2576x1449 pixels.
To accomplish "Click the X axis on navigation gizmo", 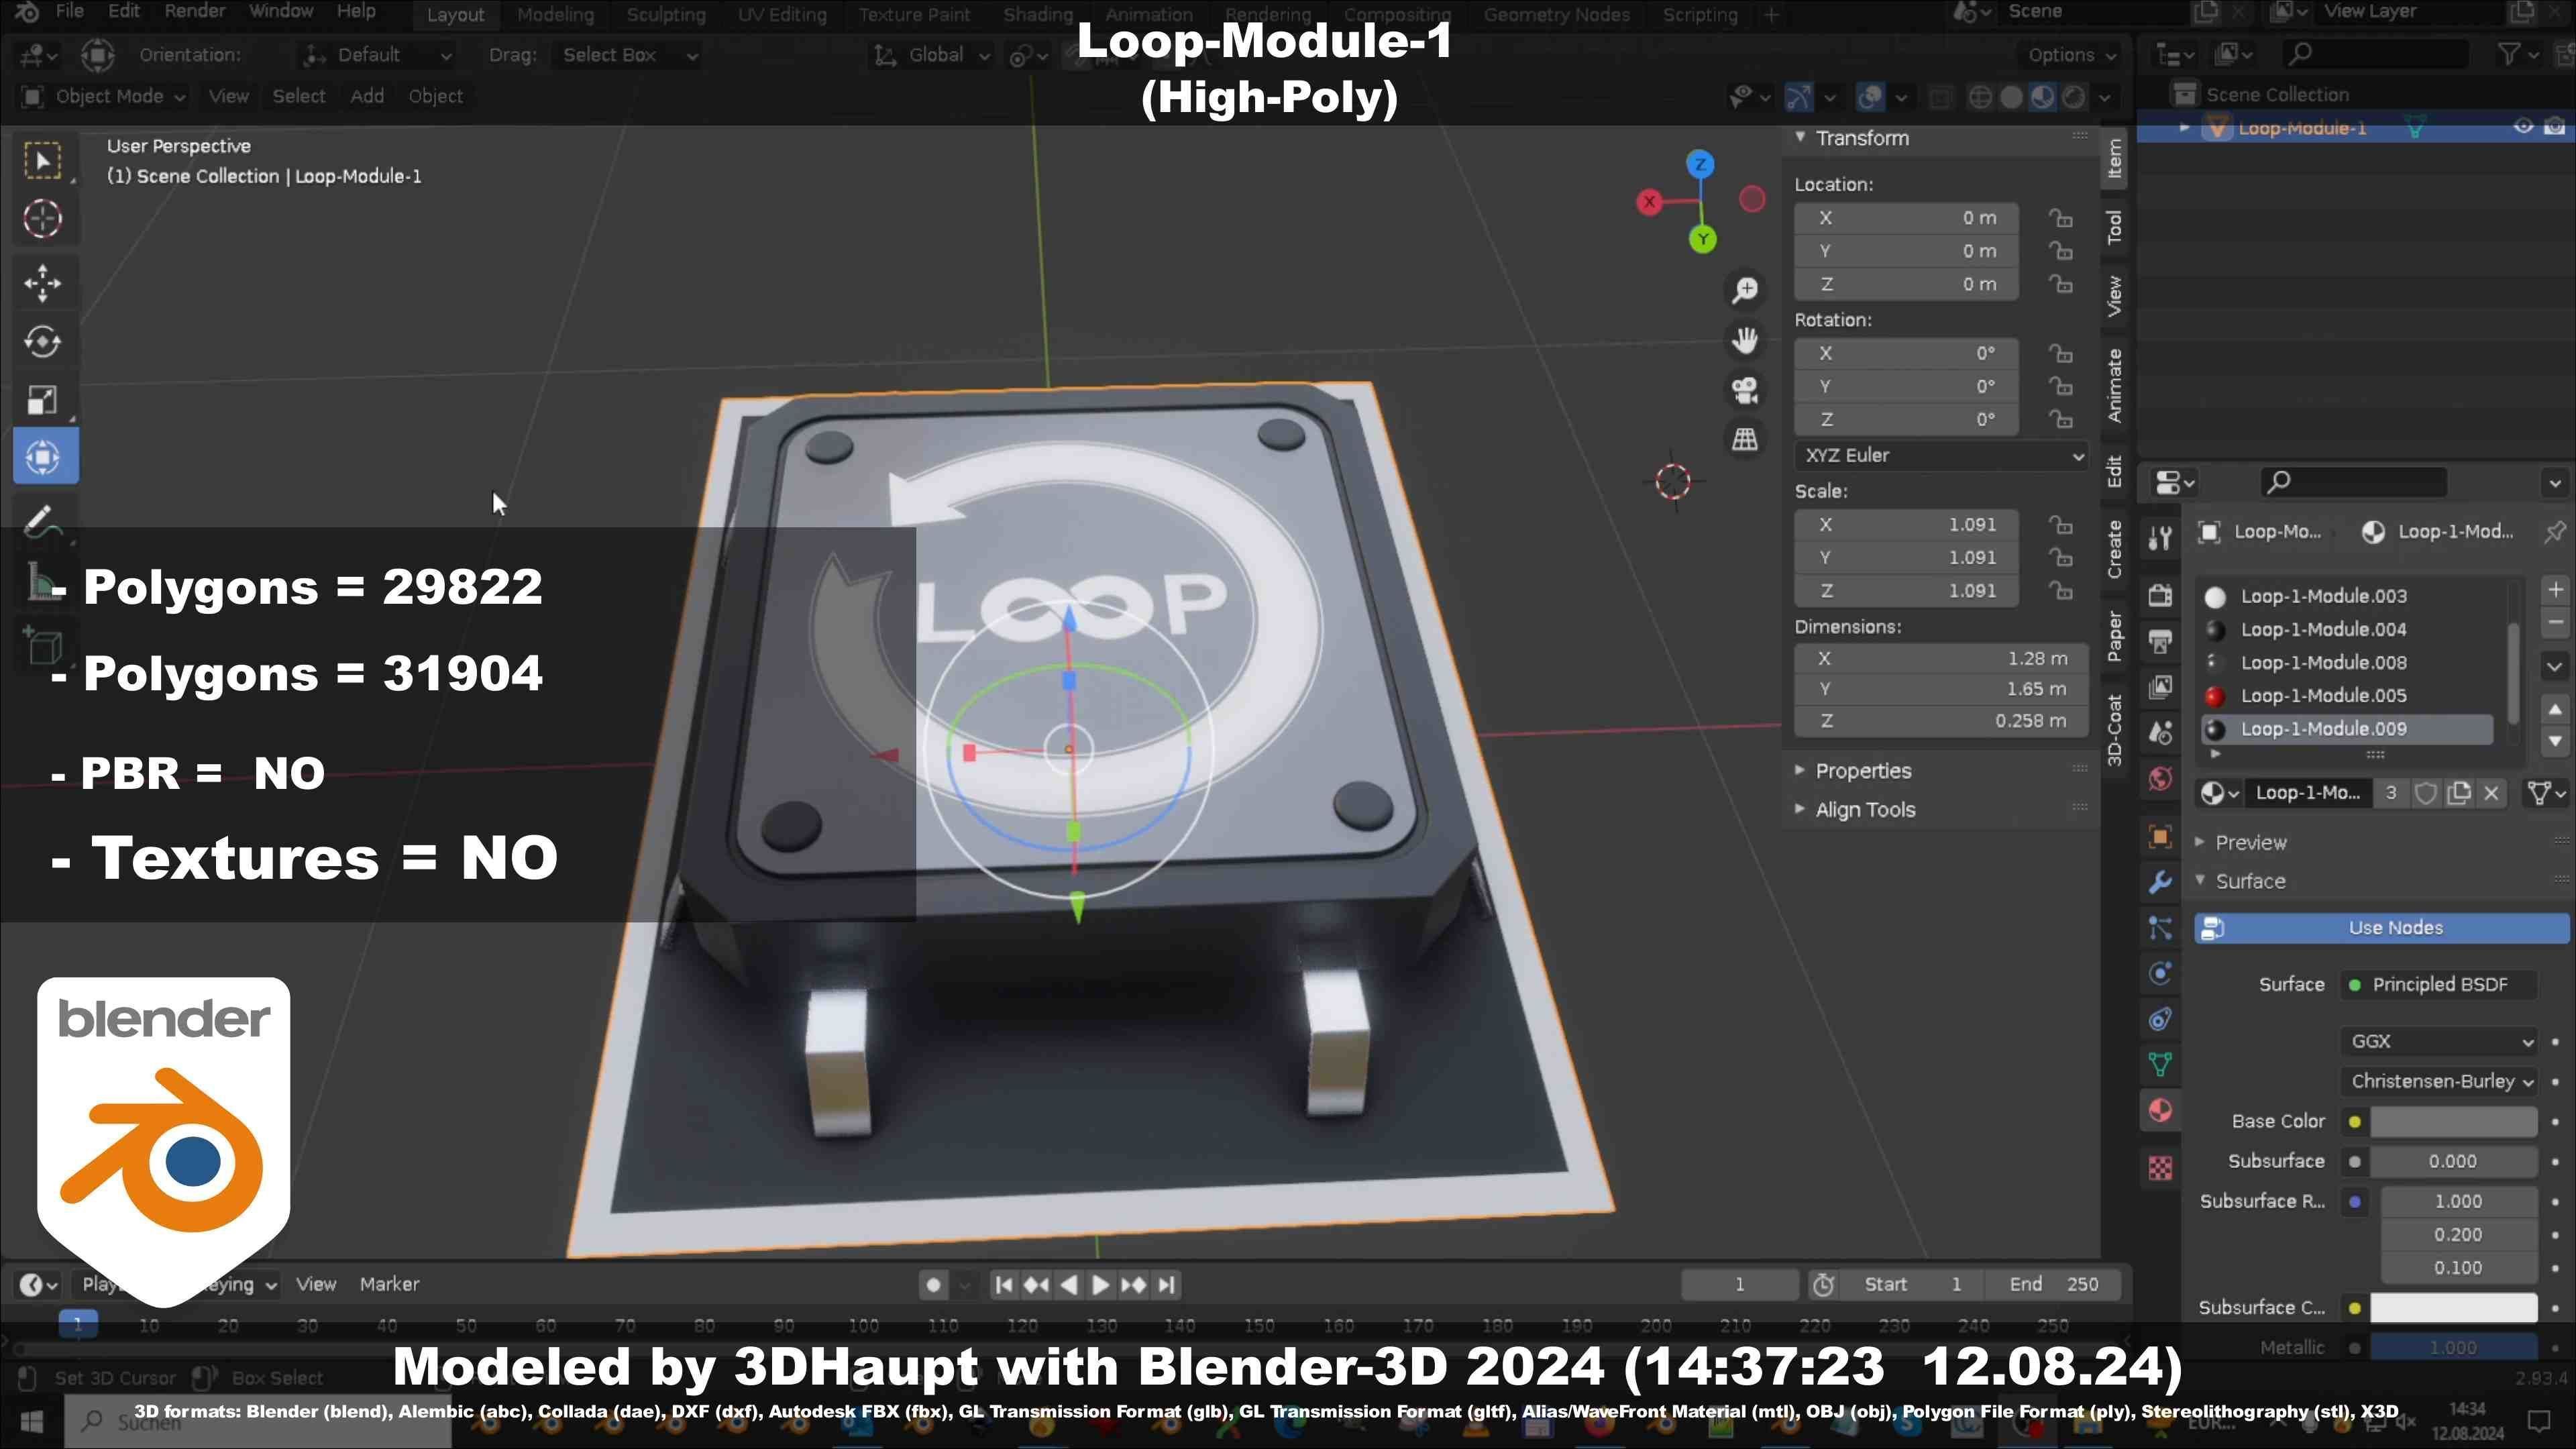I will coord(1649,202).
